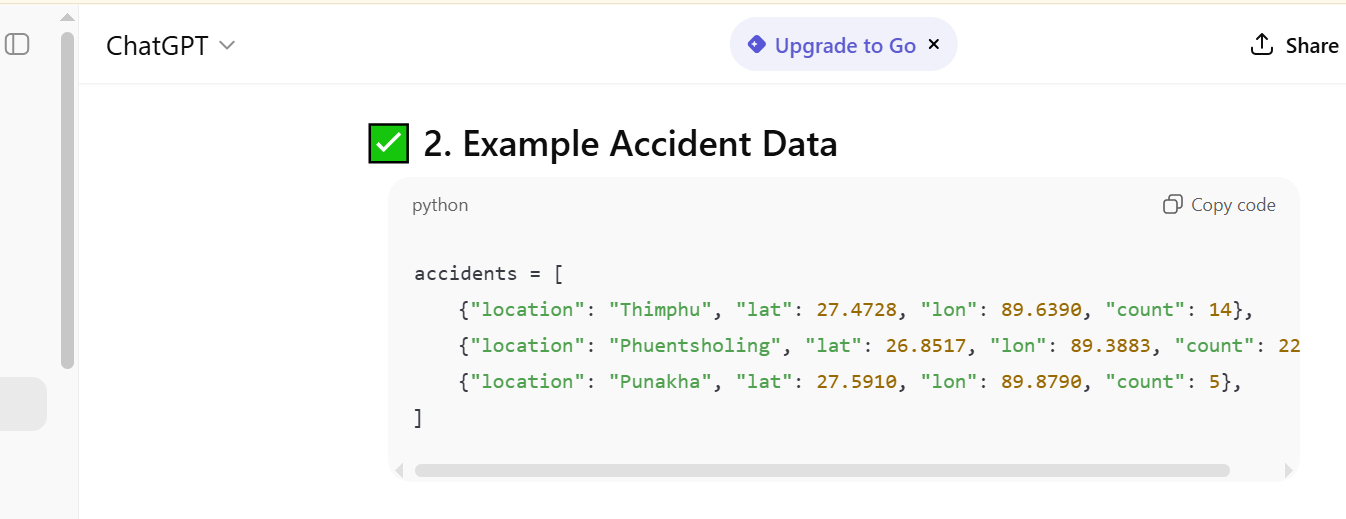Toggle the sidebar panel icon

click(x=18, y=44)
